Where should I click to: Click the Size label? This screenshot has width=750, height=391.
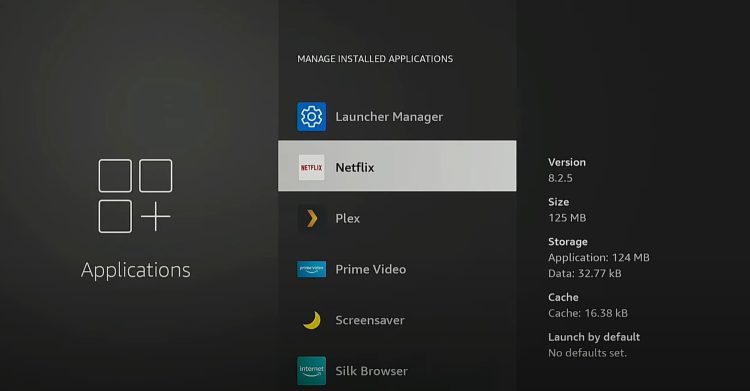coord(559,202)
